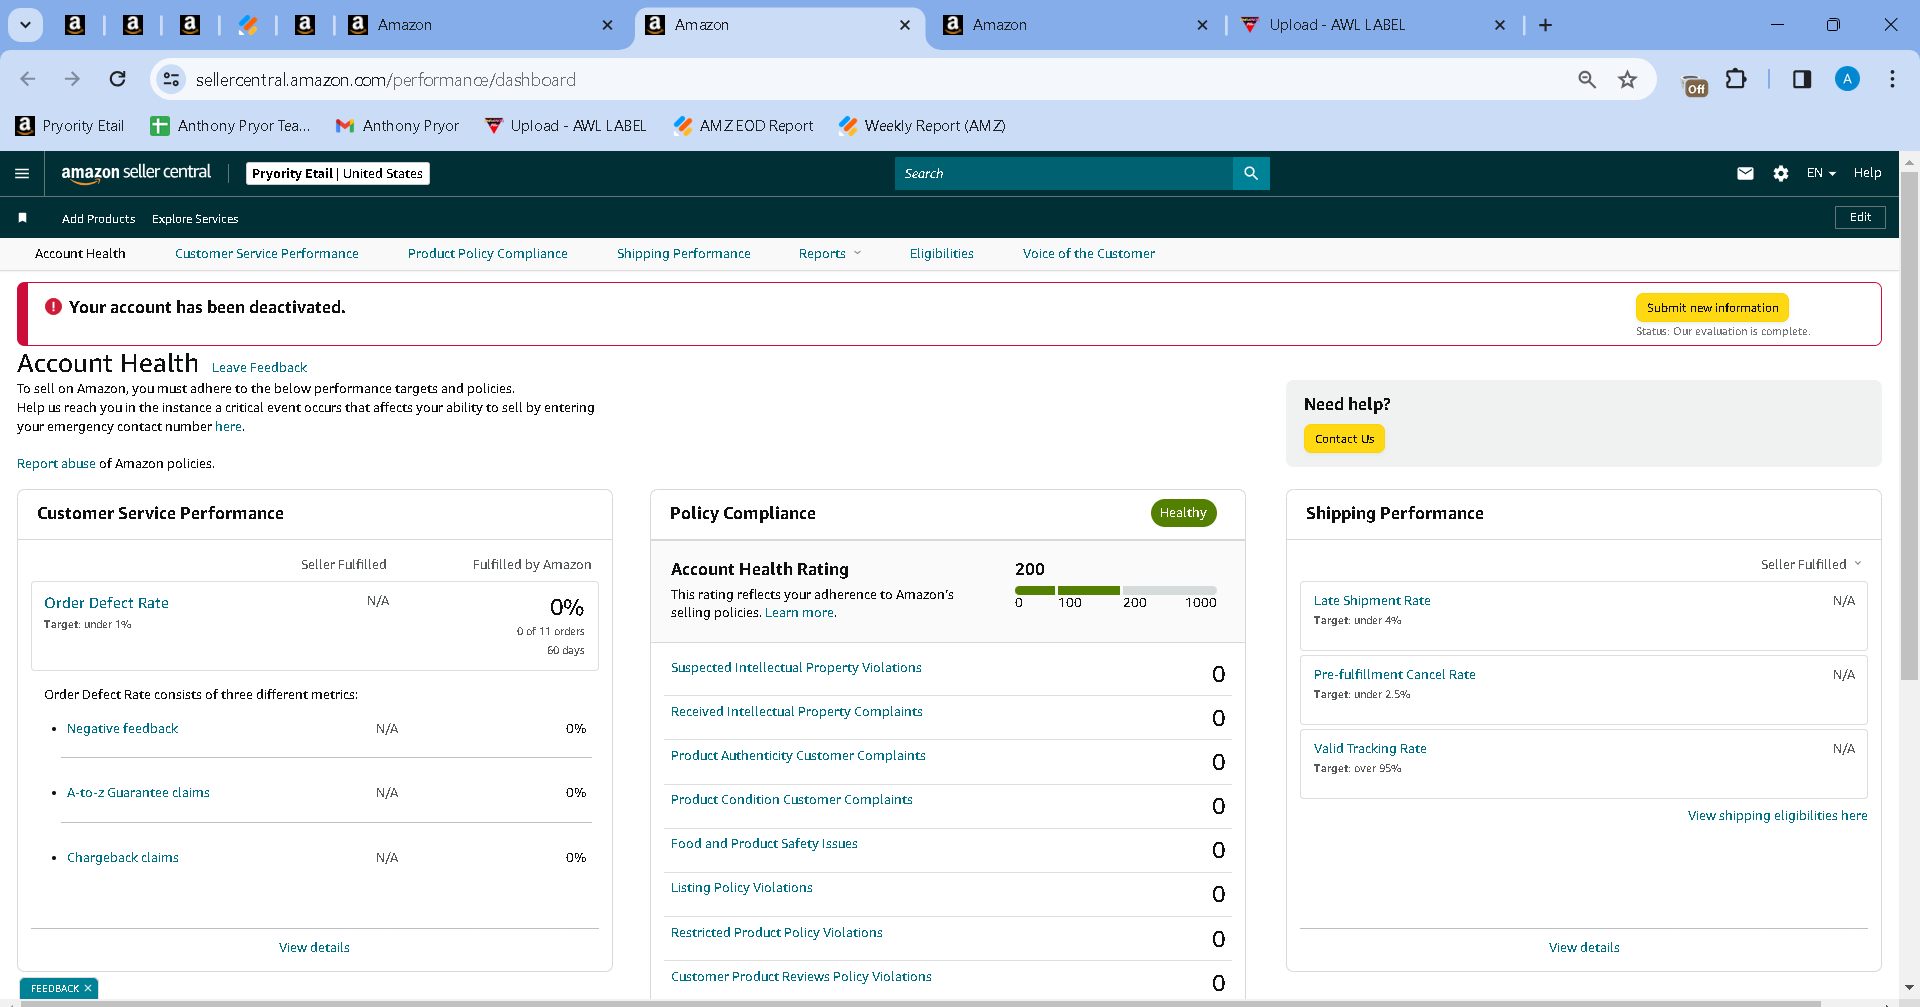
Task: Open the Seller Central messages envelope
Action: coord(1745,174)
